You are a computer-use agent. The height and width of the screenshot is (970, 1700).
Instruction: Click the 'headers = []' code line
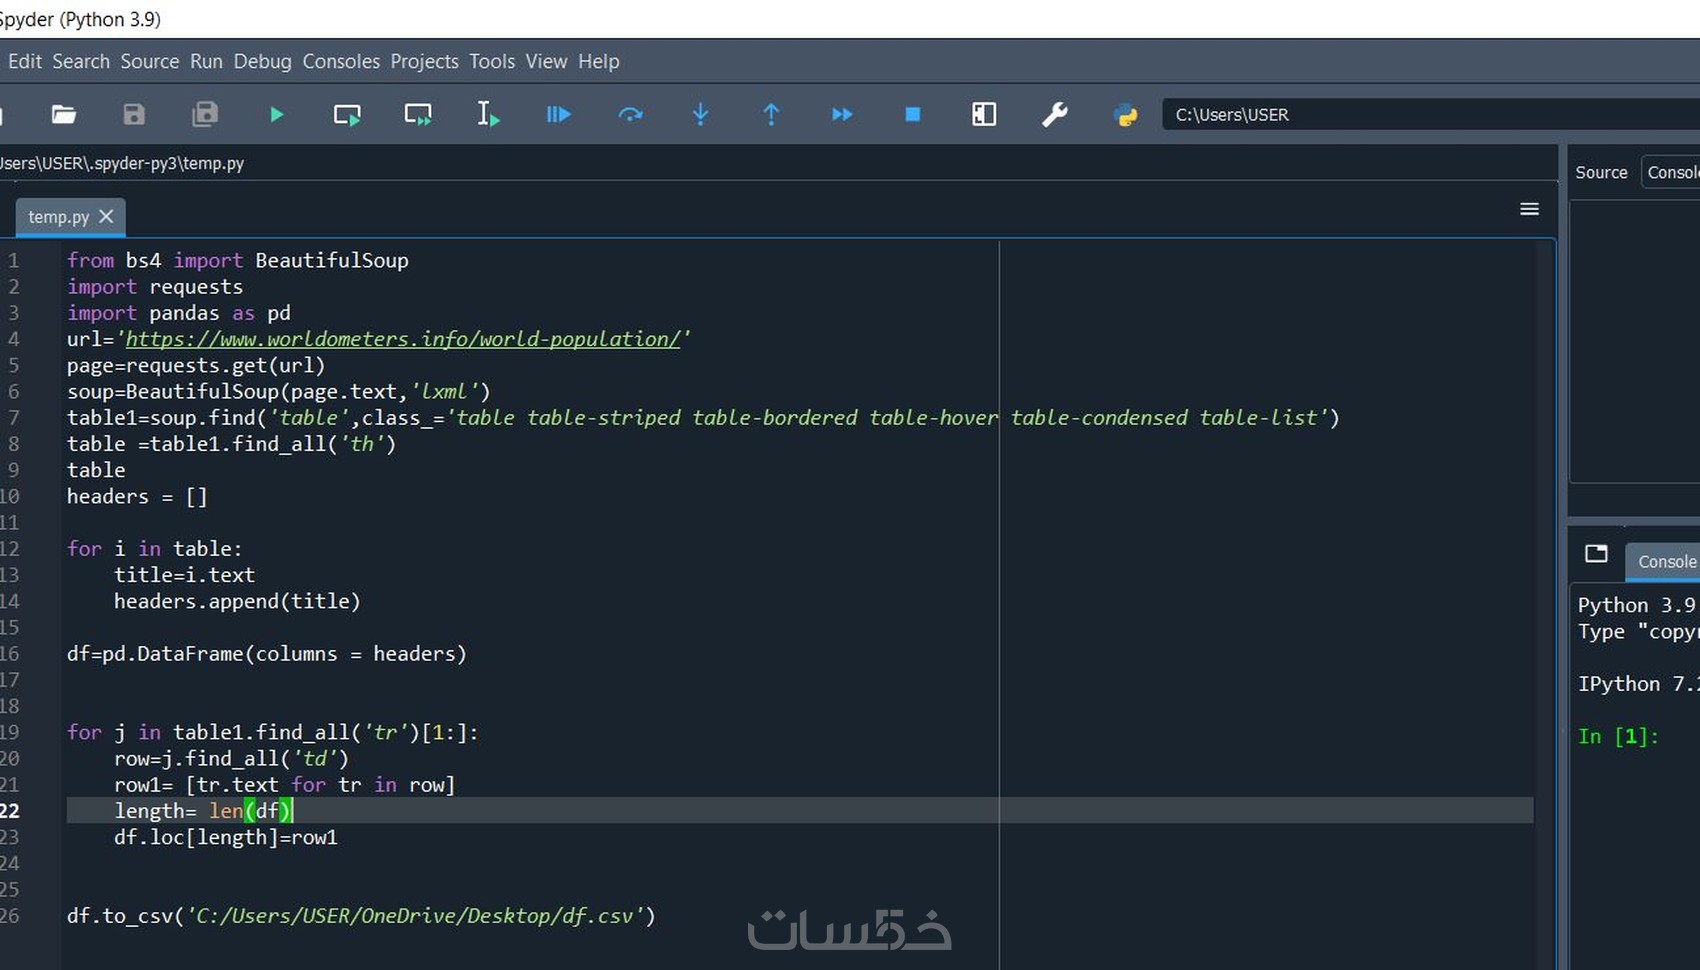[x=137, y=497]
